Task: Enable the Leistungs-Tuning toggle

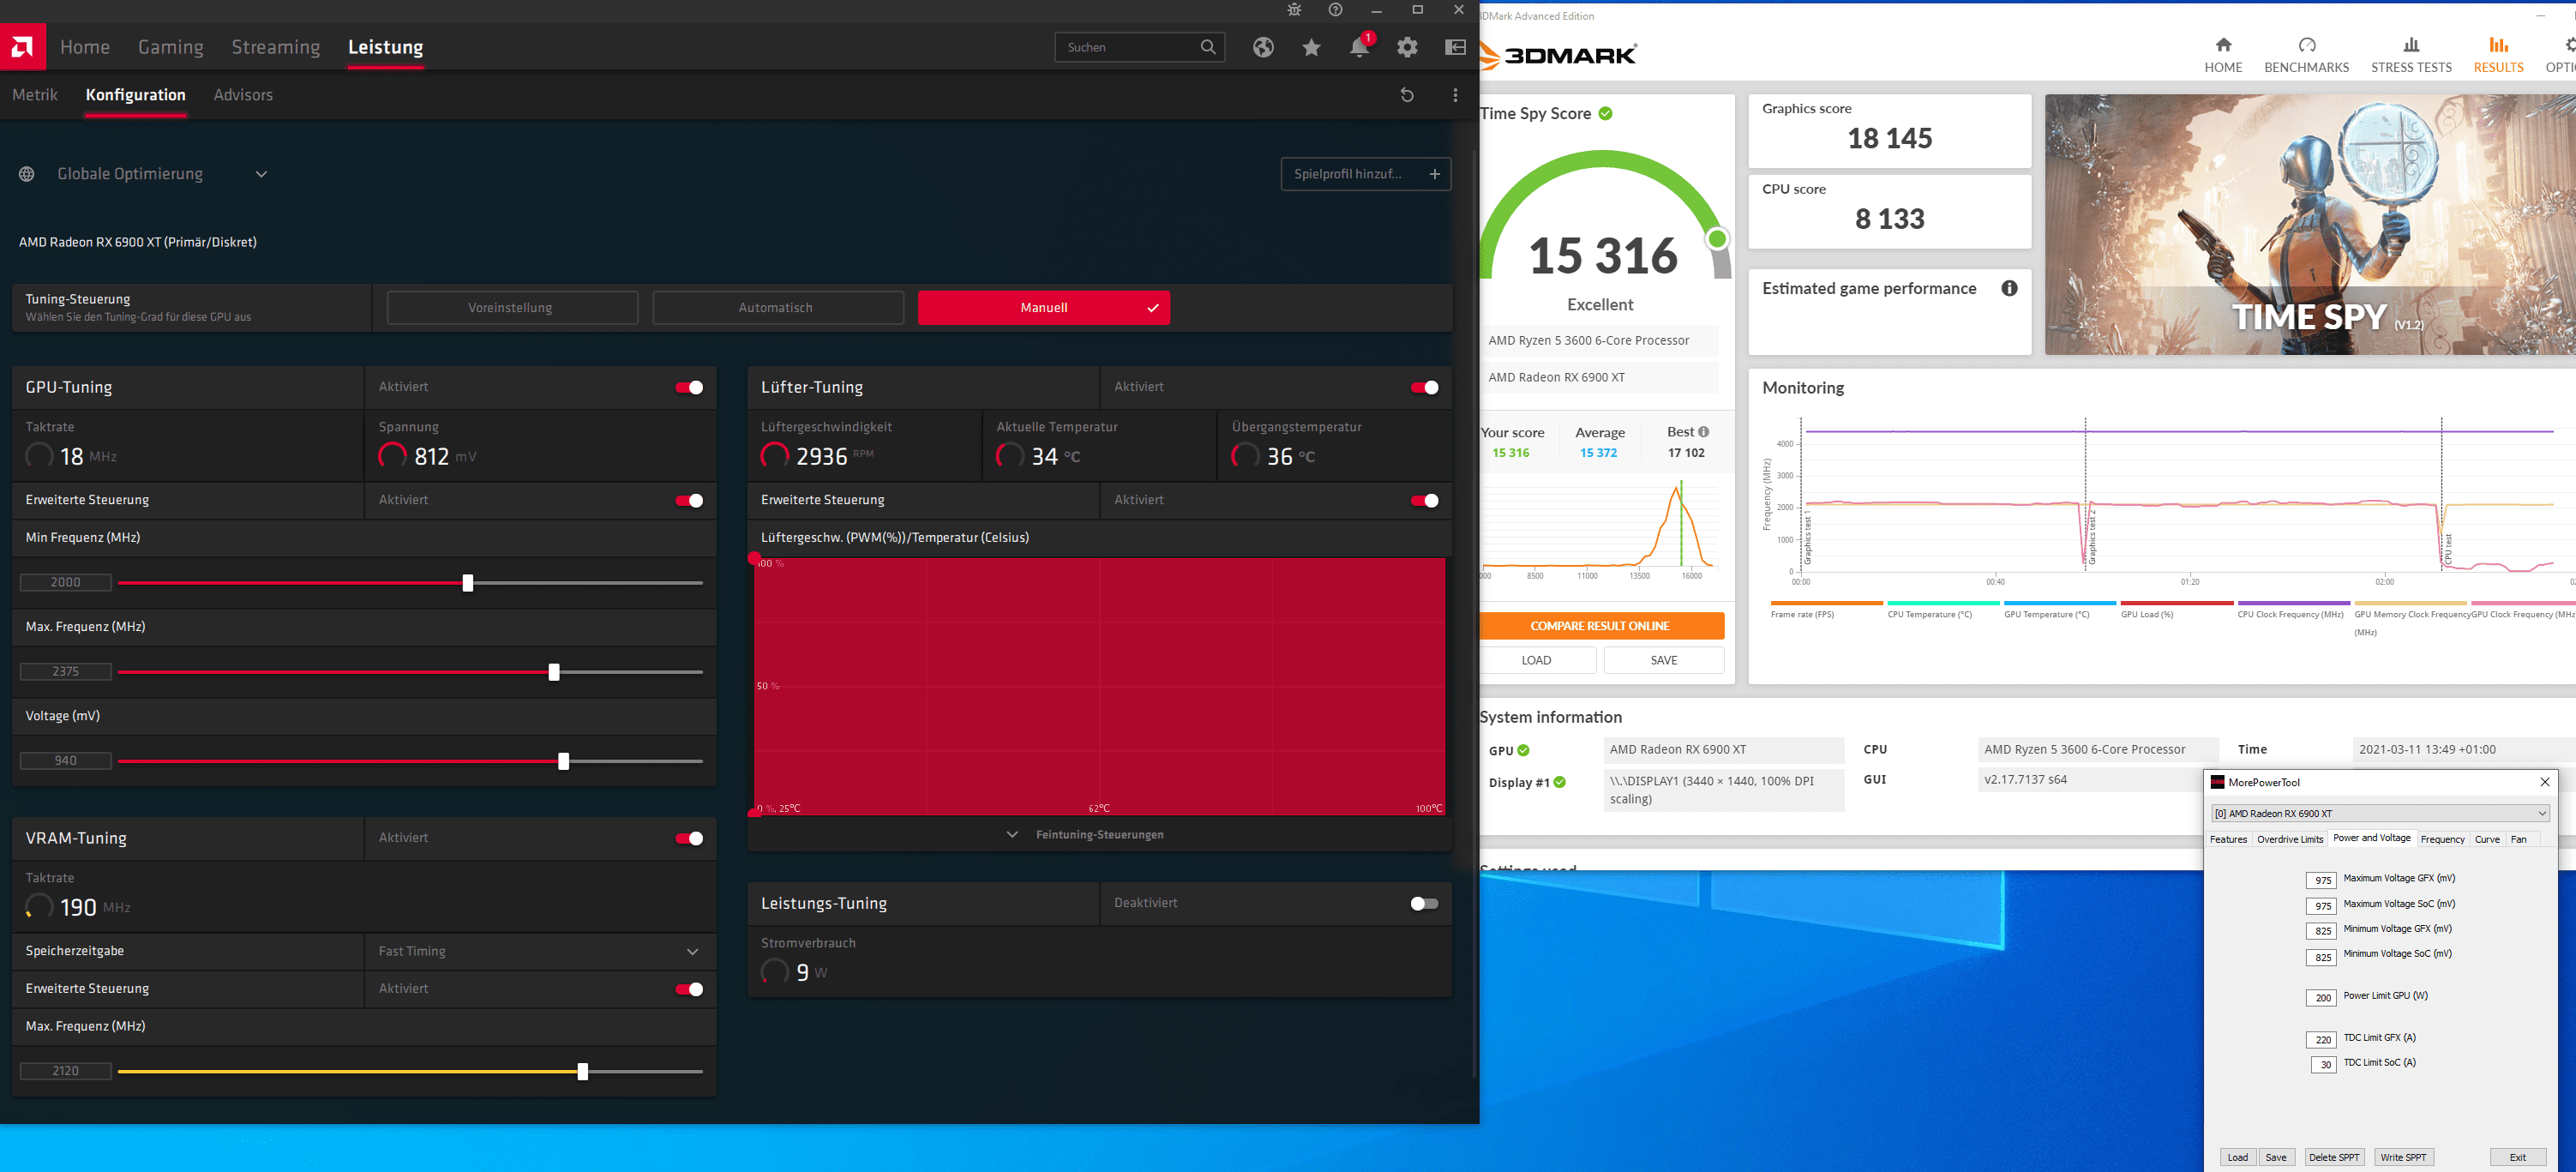Action: coord(1424,903)
